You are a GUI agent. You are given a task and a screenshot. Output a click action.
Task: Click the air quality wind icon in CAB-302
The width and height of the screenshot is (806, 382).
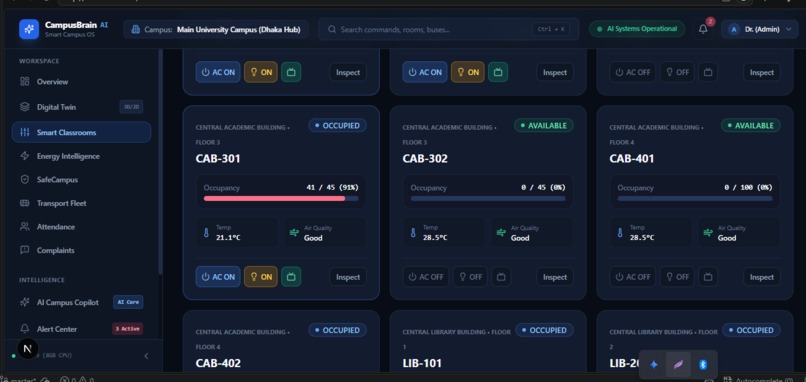[x=501, y=233]
